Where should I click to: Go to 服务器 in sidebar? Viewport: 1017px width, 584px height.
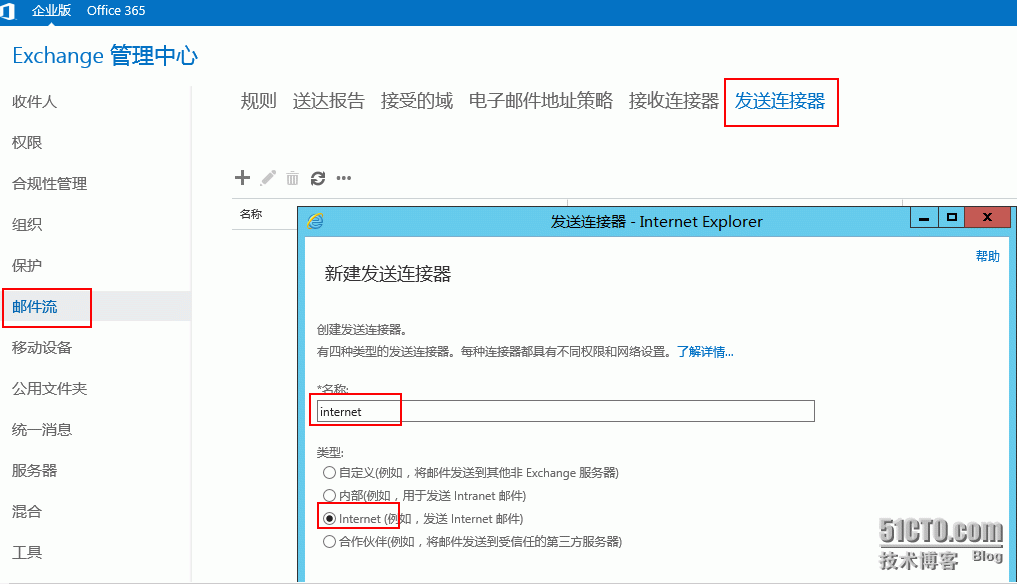point(34,470)
